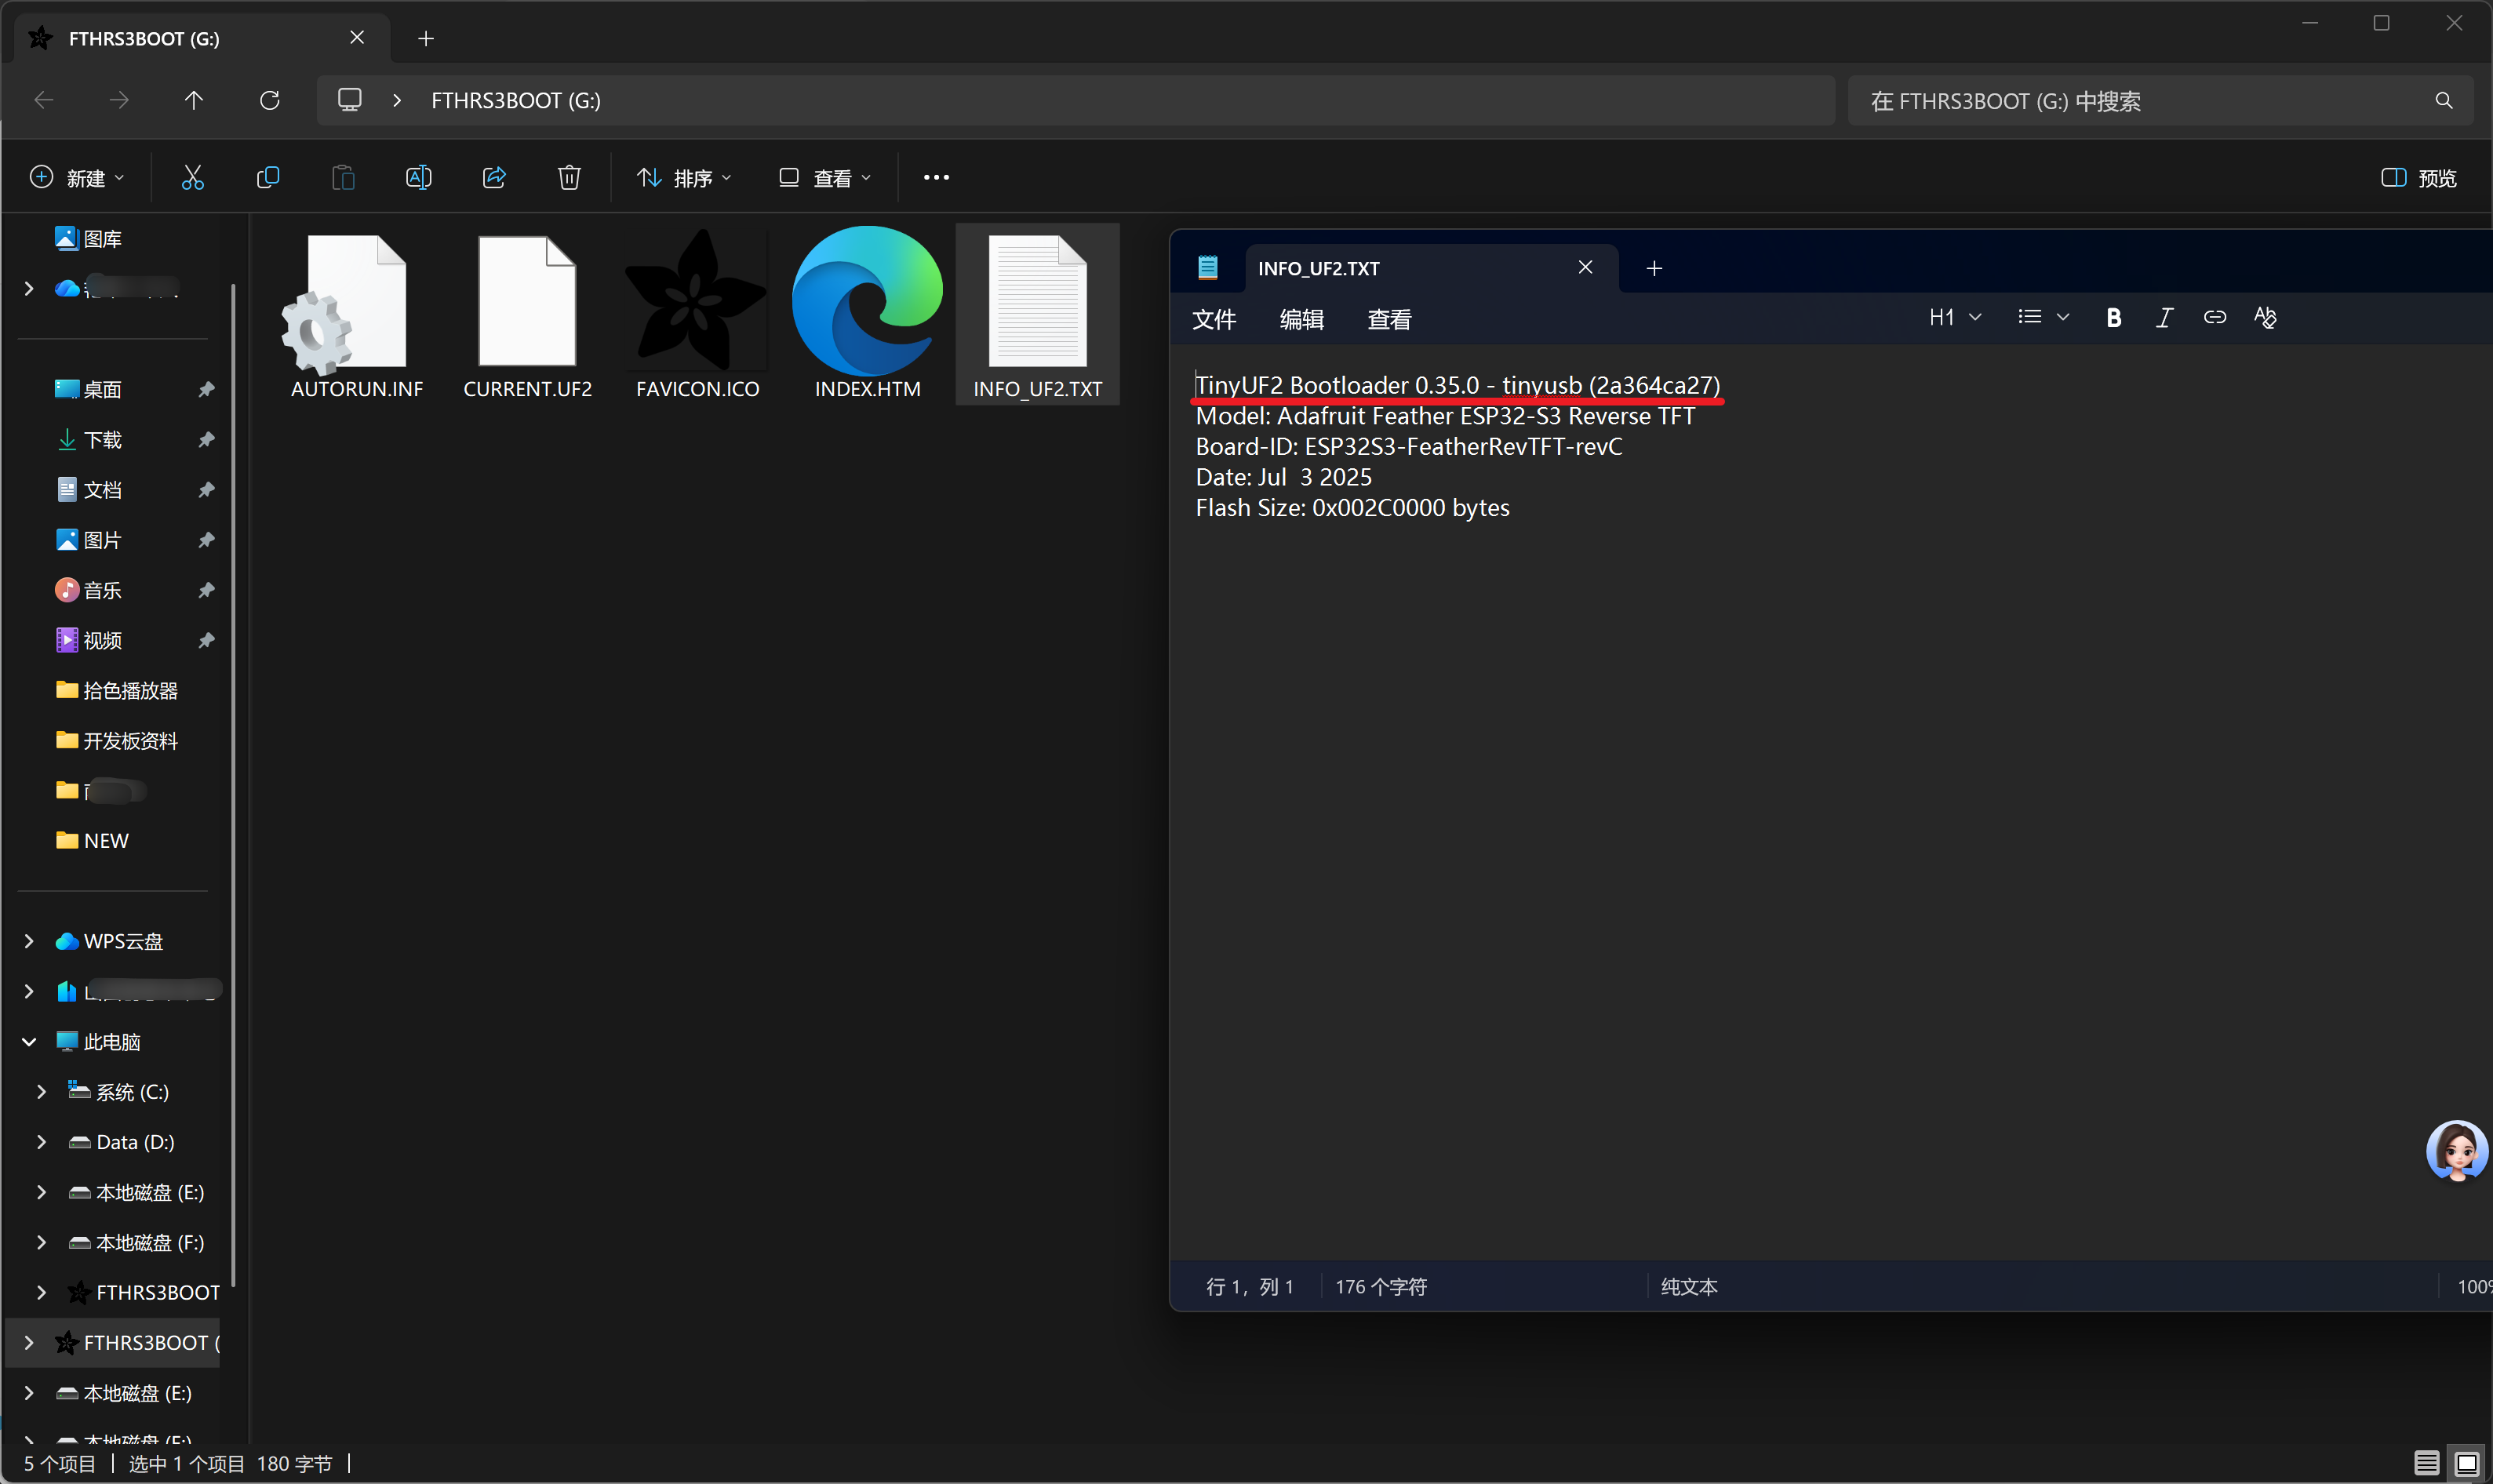The width and height of the screenshot is (2493, 1484).
Task: Open the 文件 menu in Notepad
Action: [1214, 320]
